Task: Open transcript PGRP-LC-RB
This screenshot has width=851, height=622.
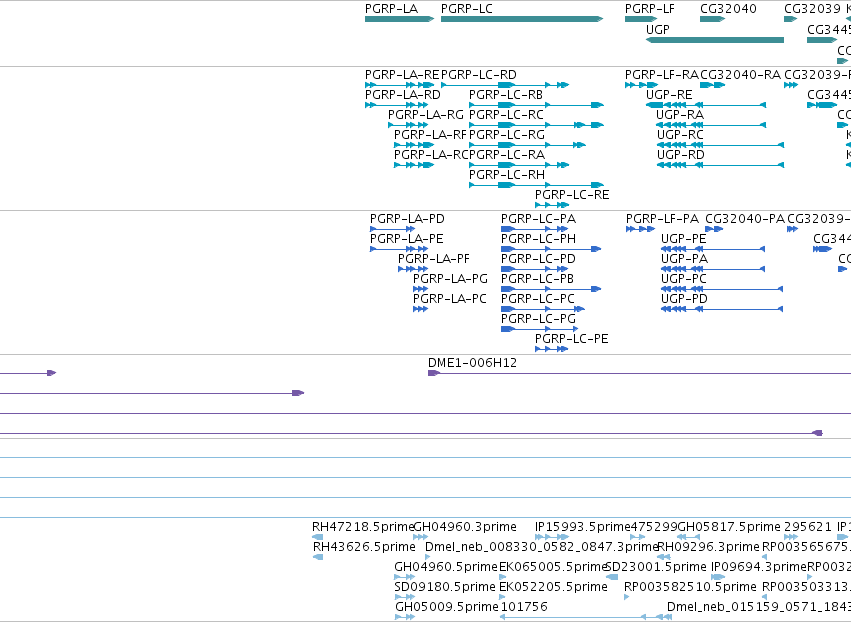Action: pyautogui.click(x=506, y=94)
